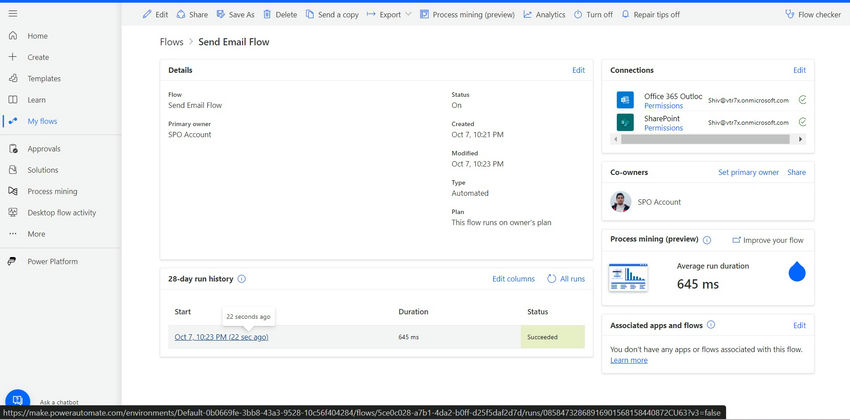Click Set primary owner link

coord(749,172)
